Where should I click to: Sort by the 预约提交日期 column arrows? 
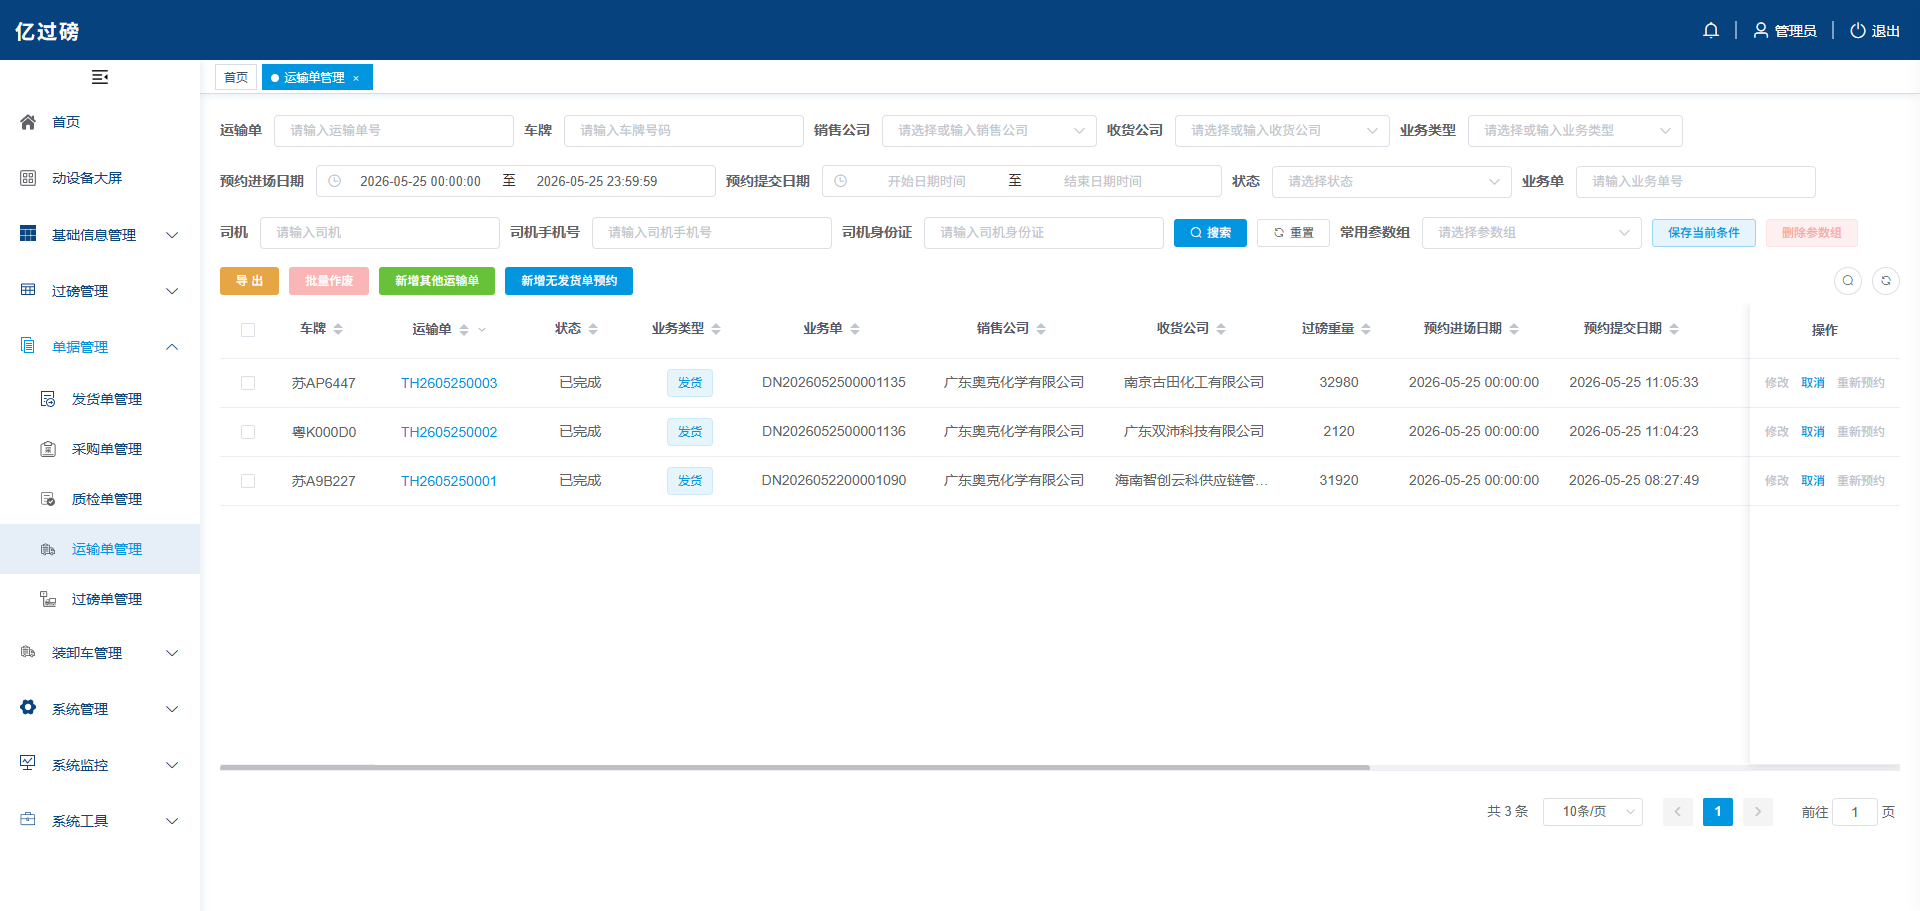tap(1674, 329)
